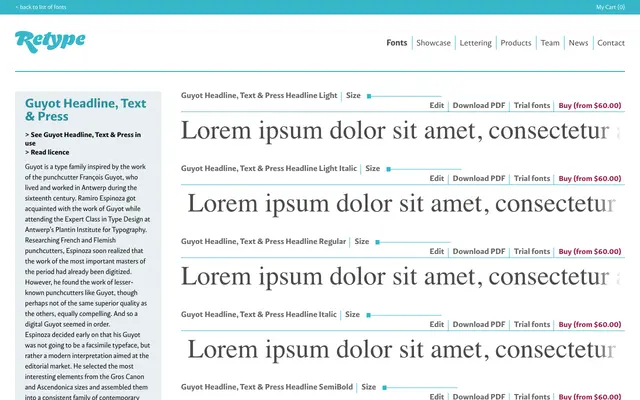Click Edit for Headline Light
Screen dimensions: 640x400
[436, 105]
